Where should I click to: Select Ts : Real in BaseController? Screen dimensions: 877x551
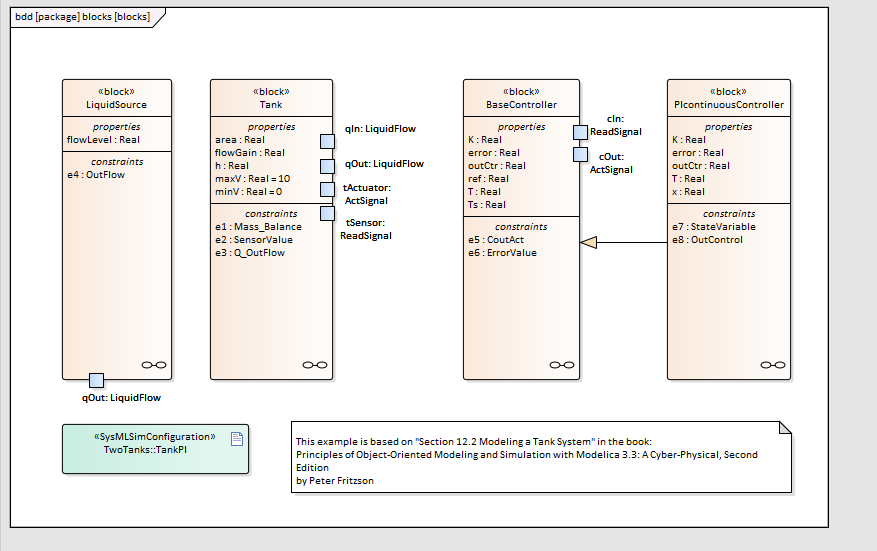487,205
